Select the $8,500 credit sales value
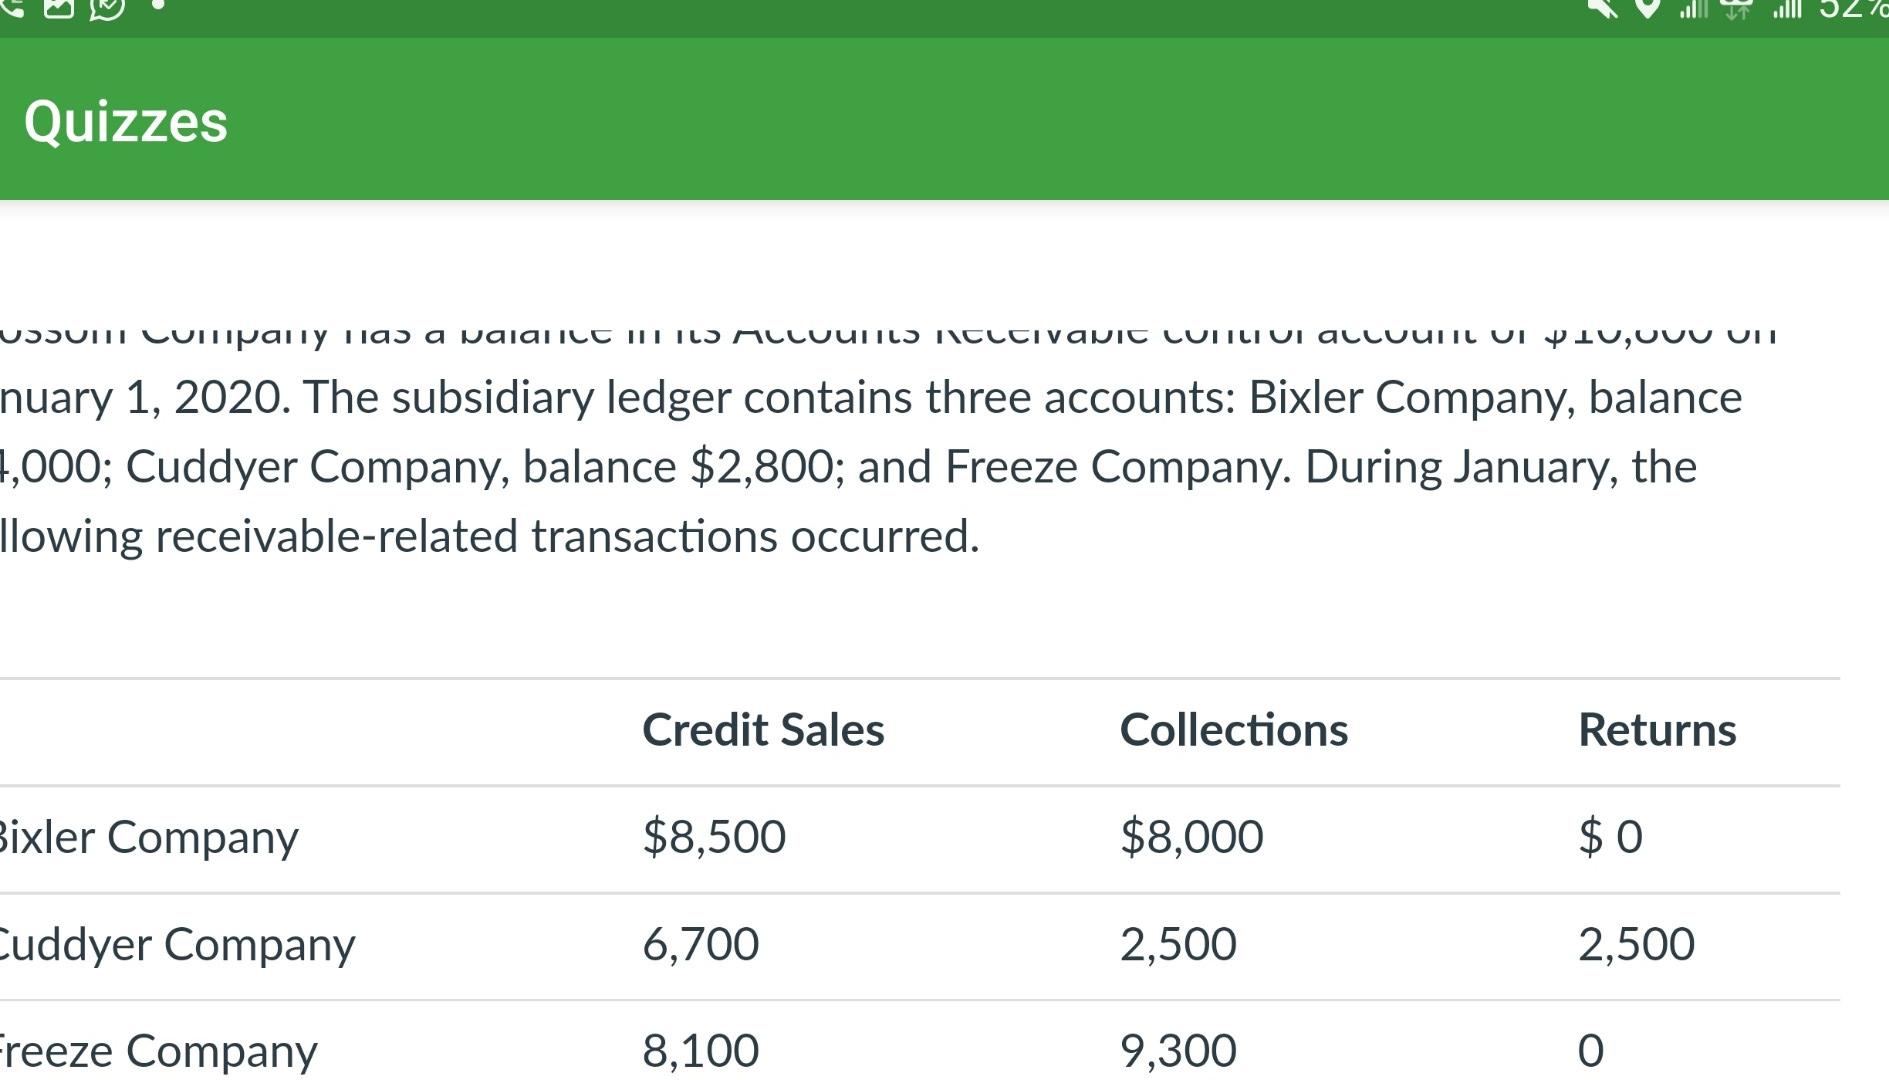 click(x=715, y=837)
